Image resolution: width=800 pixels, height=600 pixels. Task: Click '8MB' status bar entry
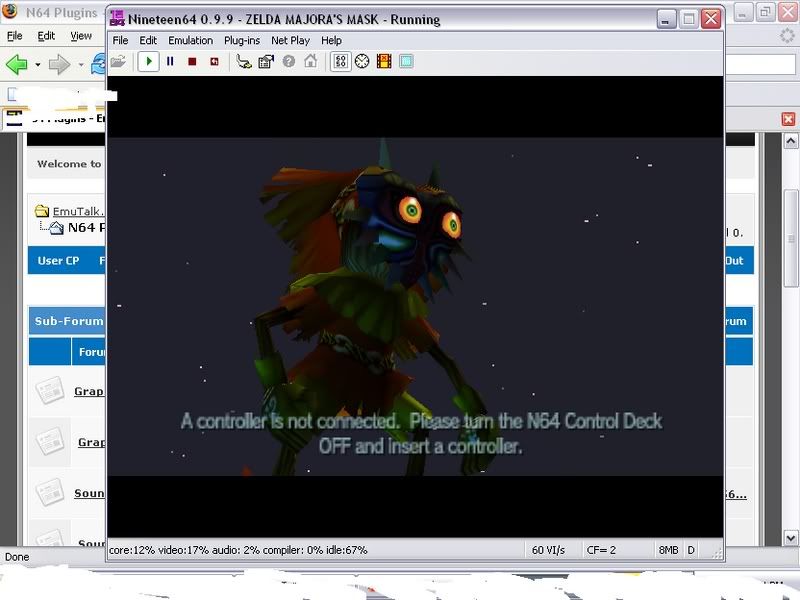point(668,550)
